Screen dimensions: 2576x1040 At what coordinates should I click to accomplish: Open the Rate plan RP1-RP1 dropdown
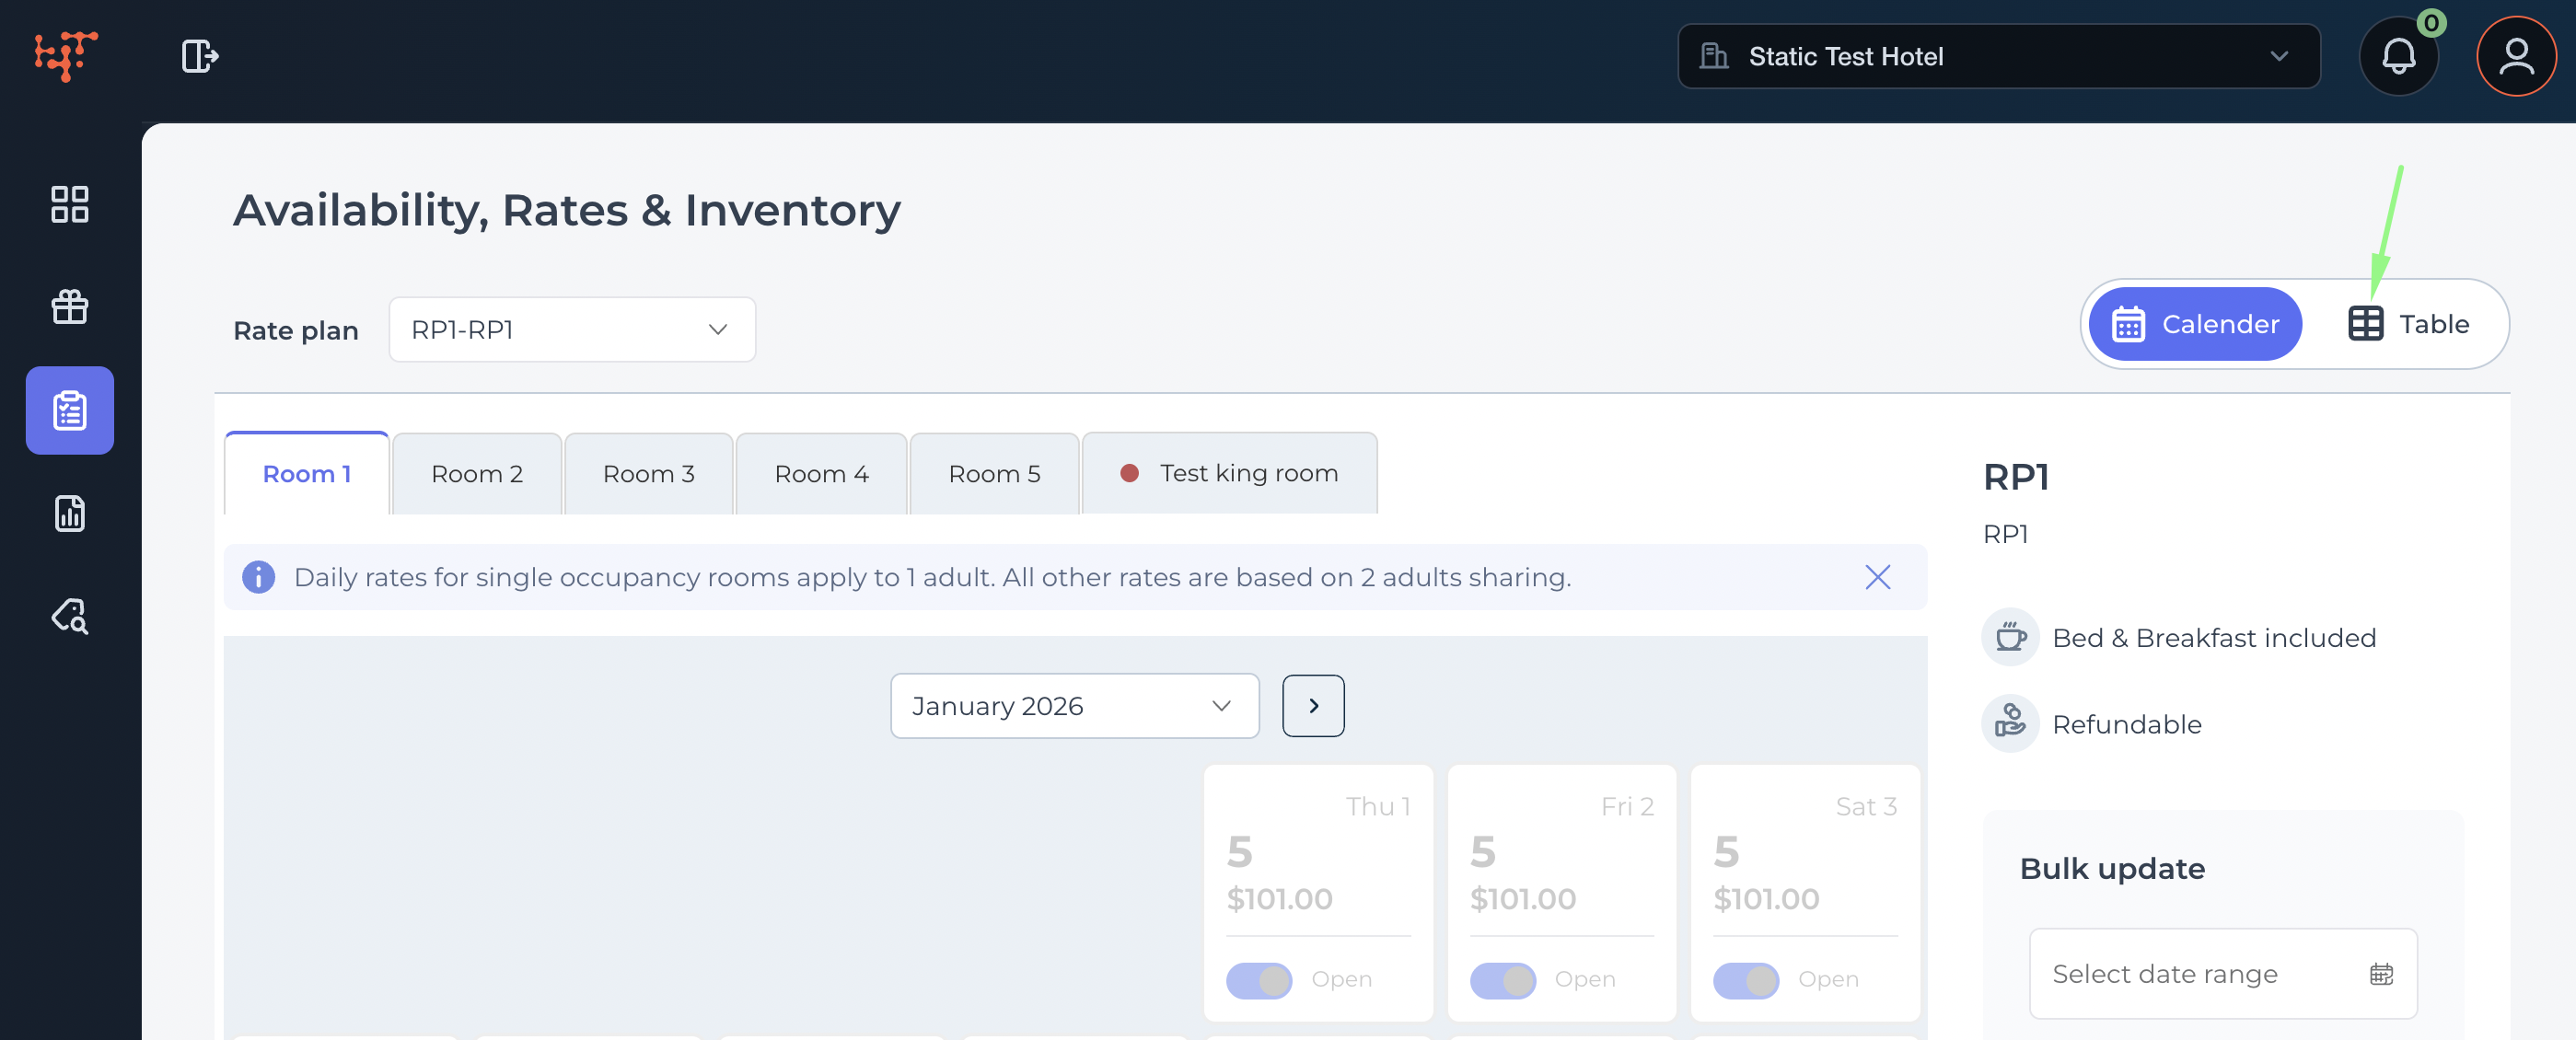[x=571, y=329]
